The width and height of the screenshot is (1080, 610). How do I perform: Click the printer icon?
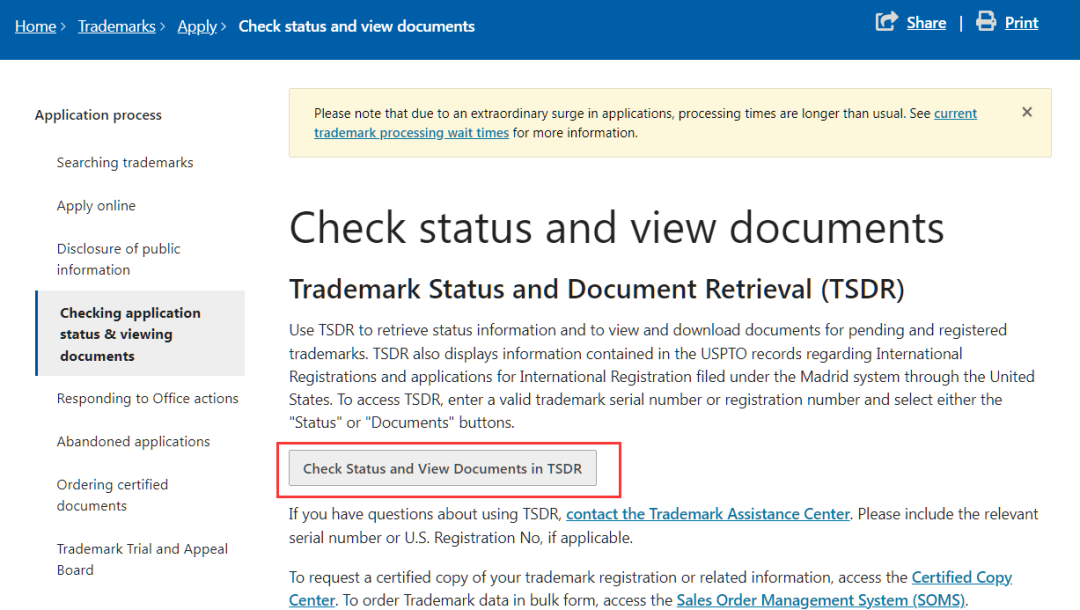click(986, 21)
